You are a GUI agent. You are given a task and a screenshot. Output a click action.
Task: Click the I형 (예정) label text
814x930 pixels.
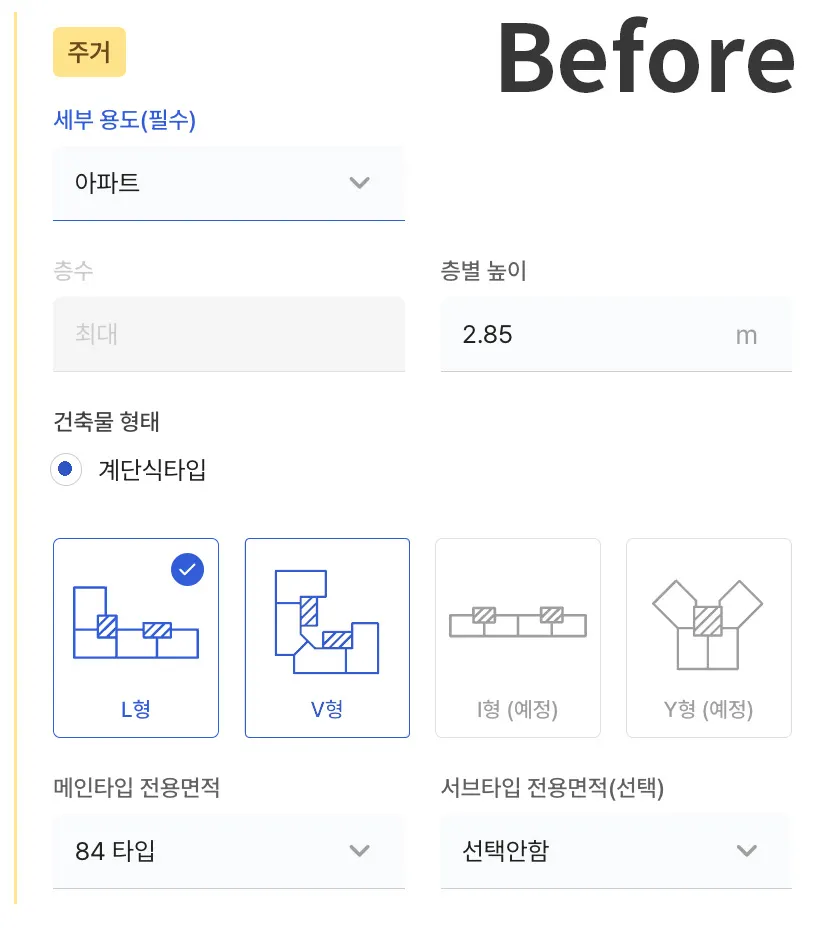coord(517,709)
